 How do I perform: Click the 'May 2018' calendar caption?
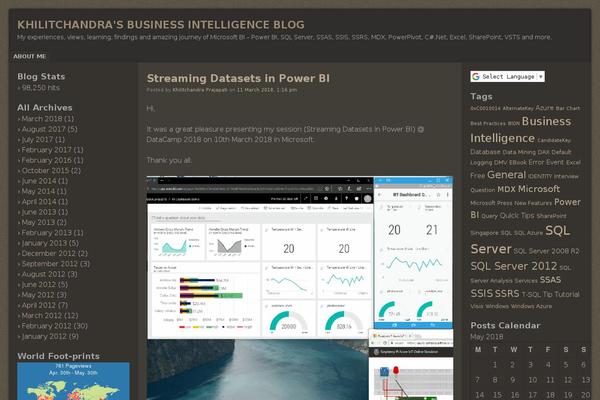point(487,337)
